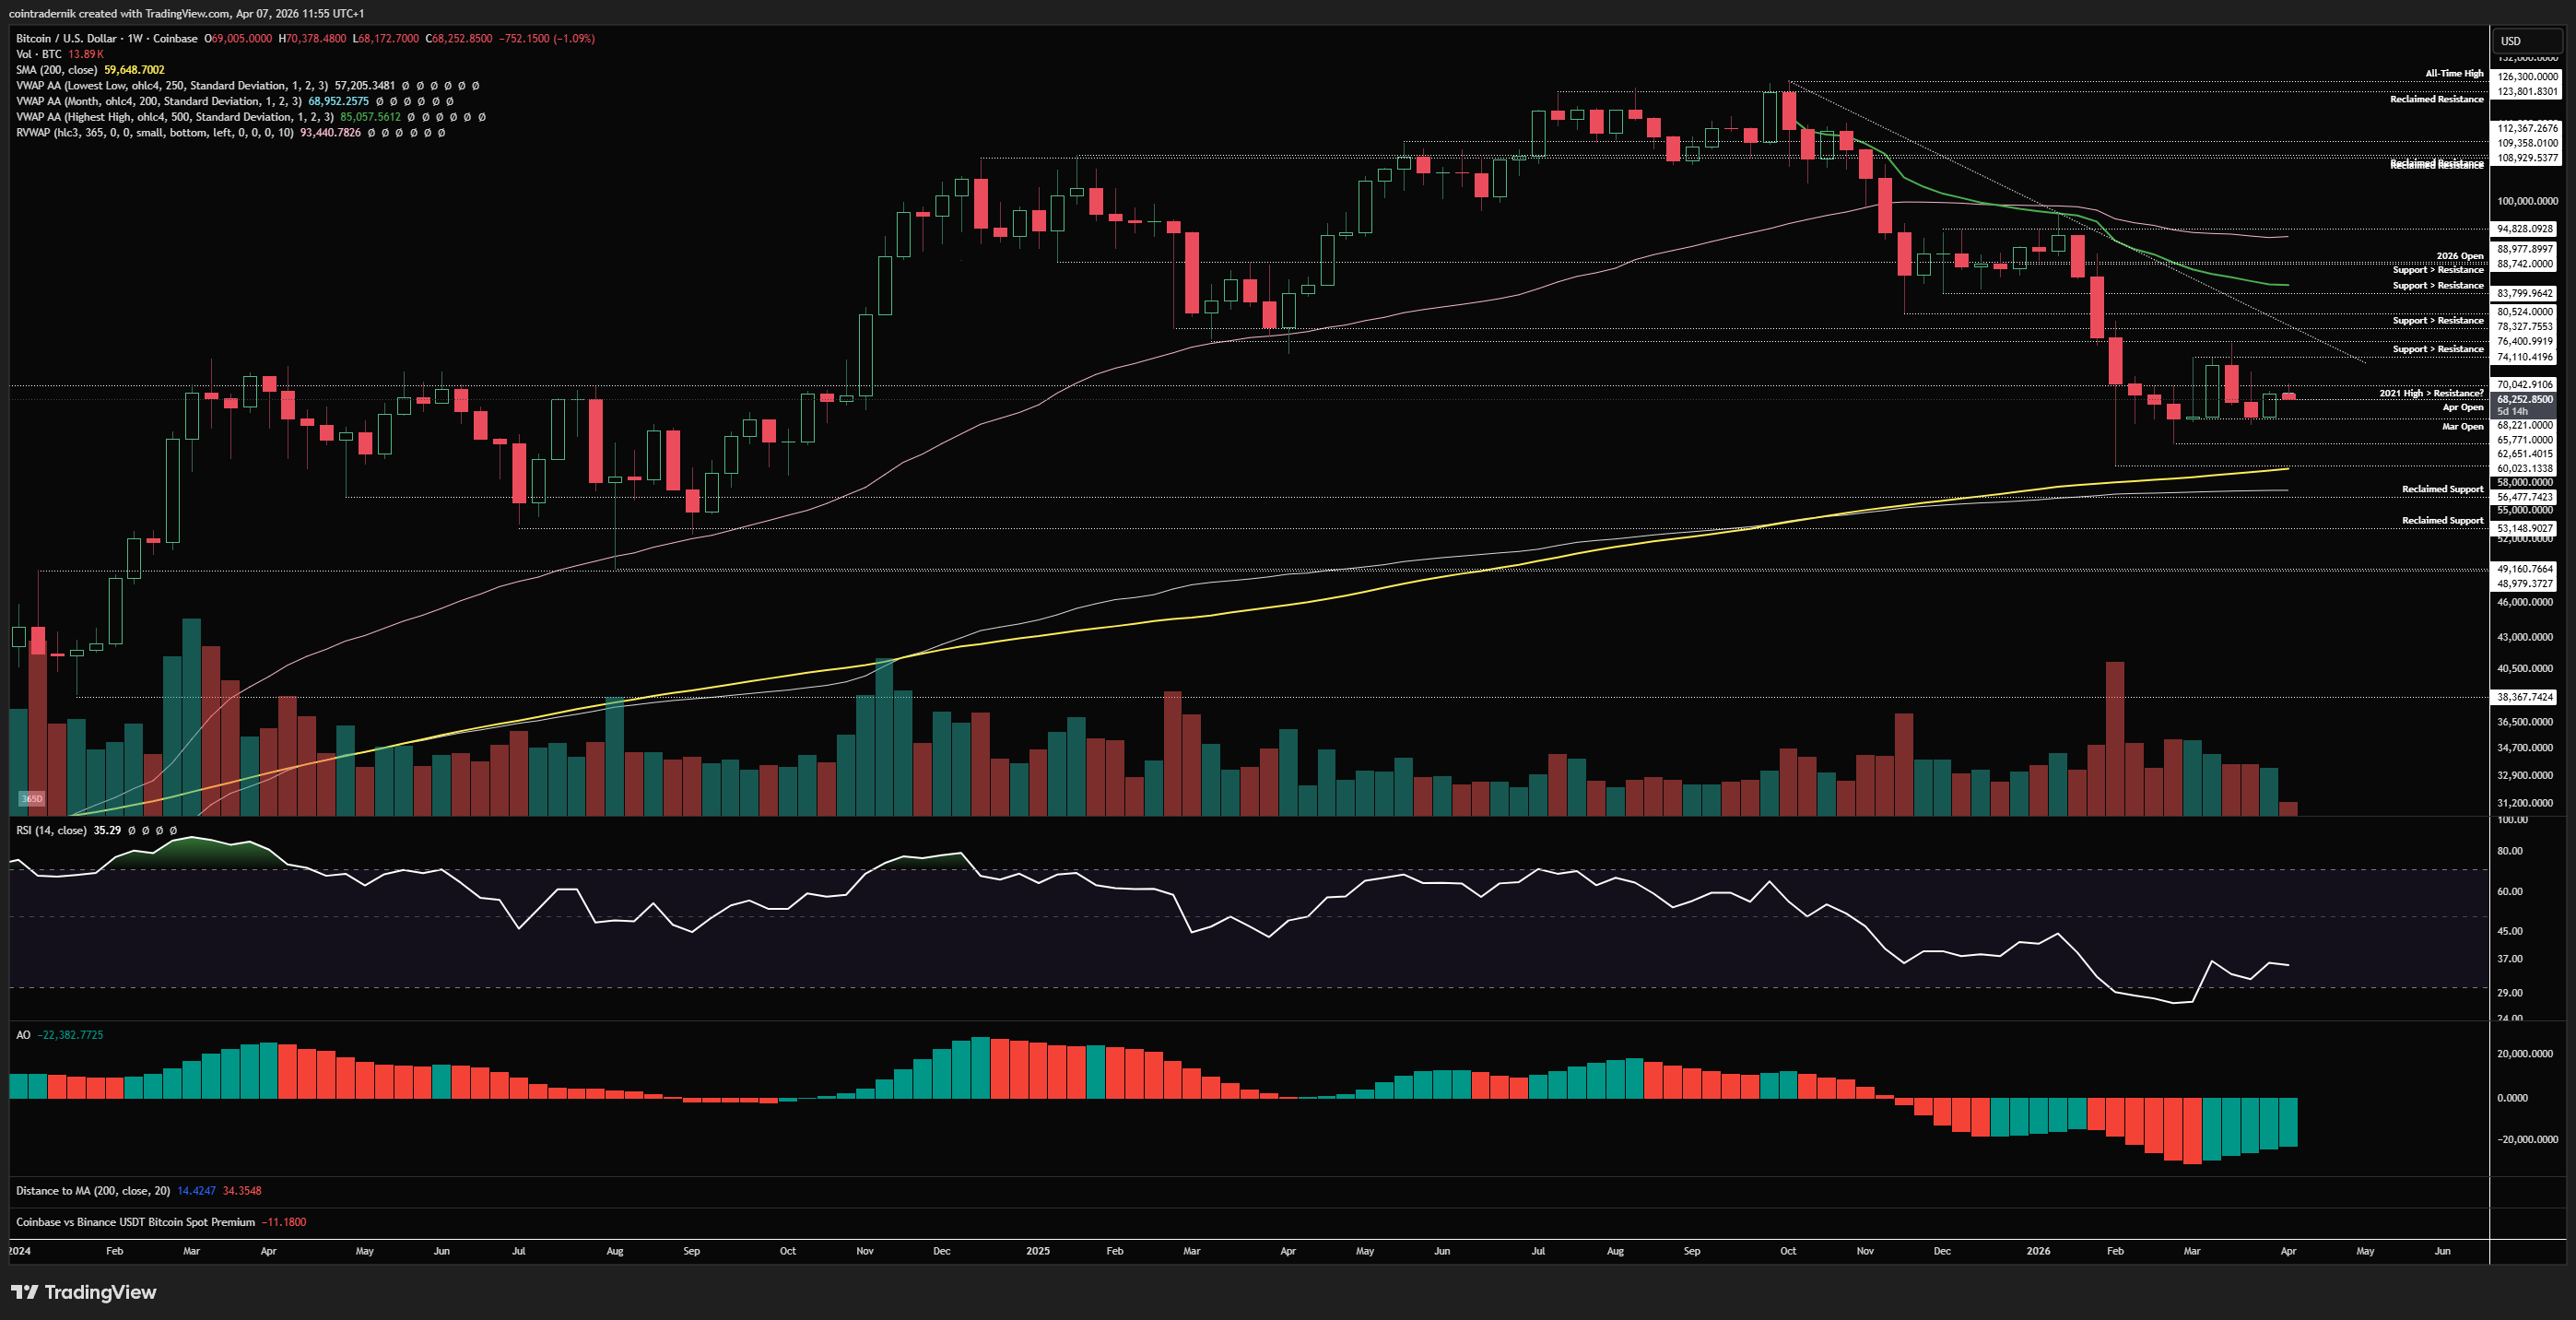
Task: Click the All-Time High level label
Action: [x=2453, y=74]
